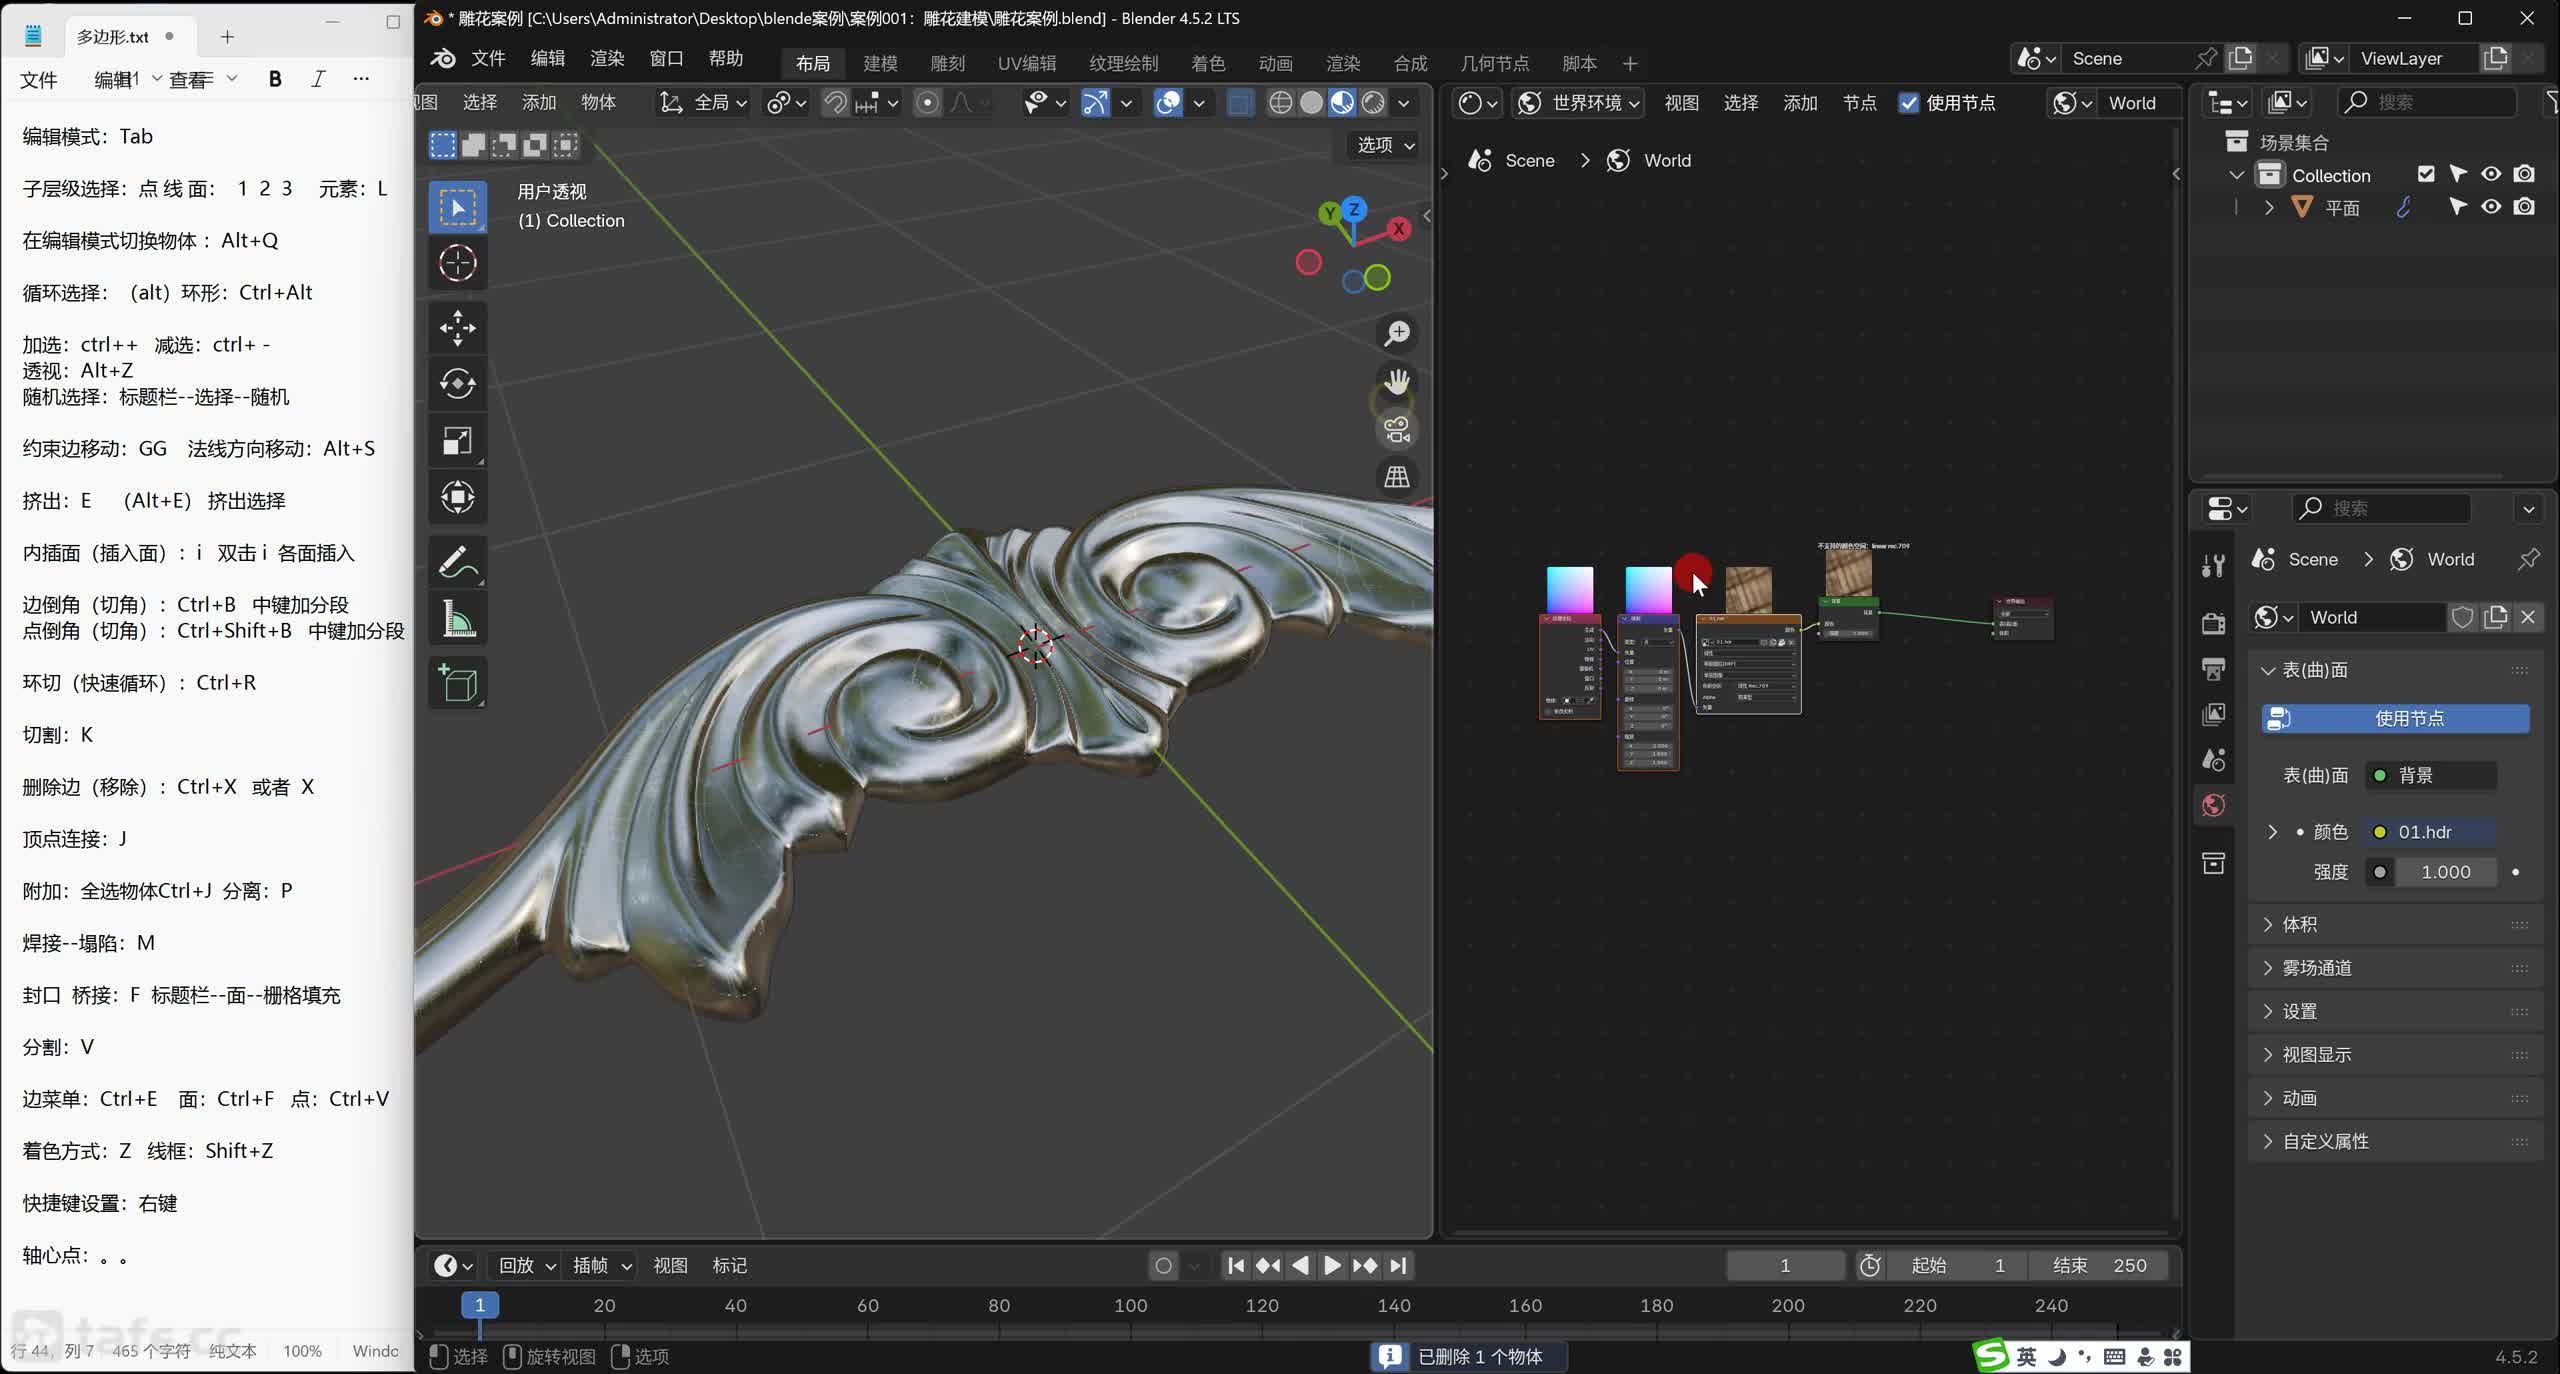Expand the 体积 panel
The image size is (2560, 1374).
(x=2298, y=924)
